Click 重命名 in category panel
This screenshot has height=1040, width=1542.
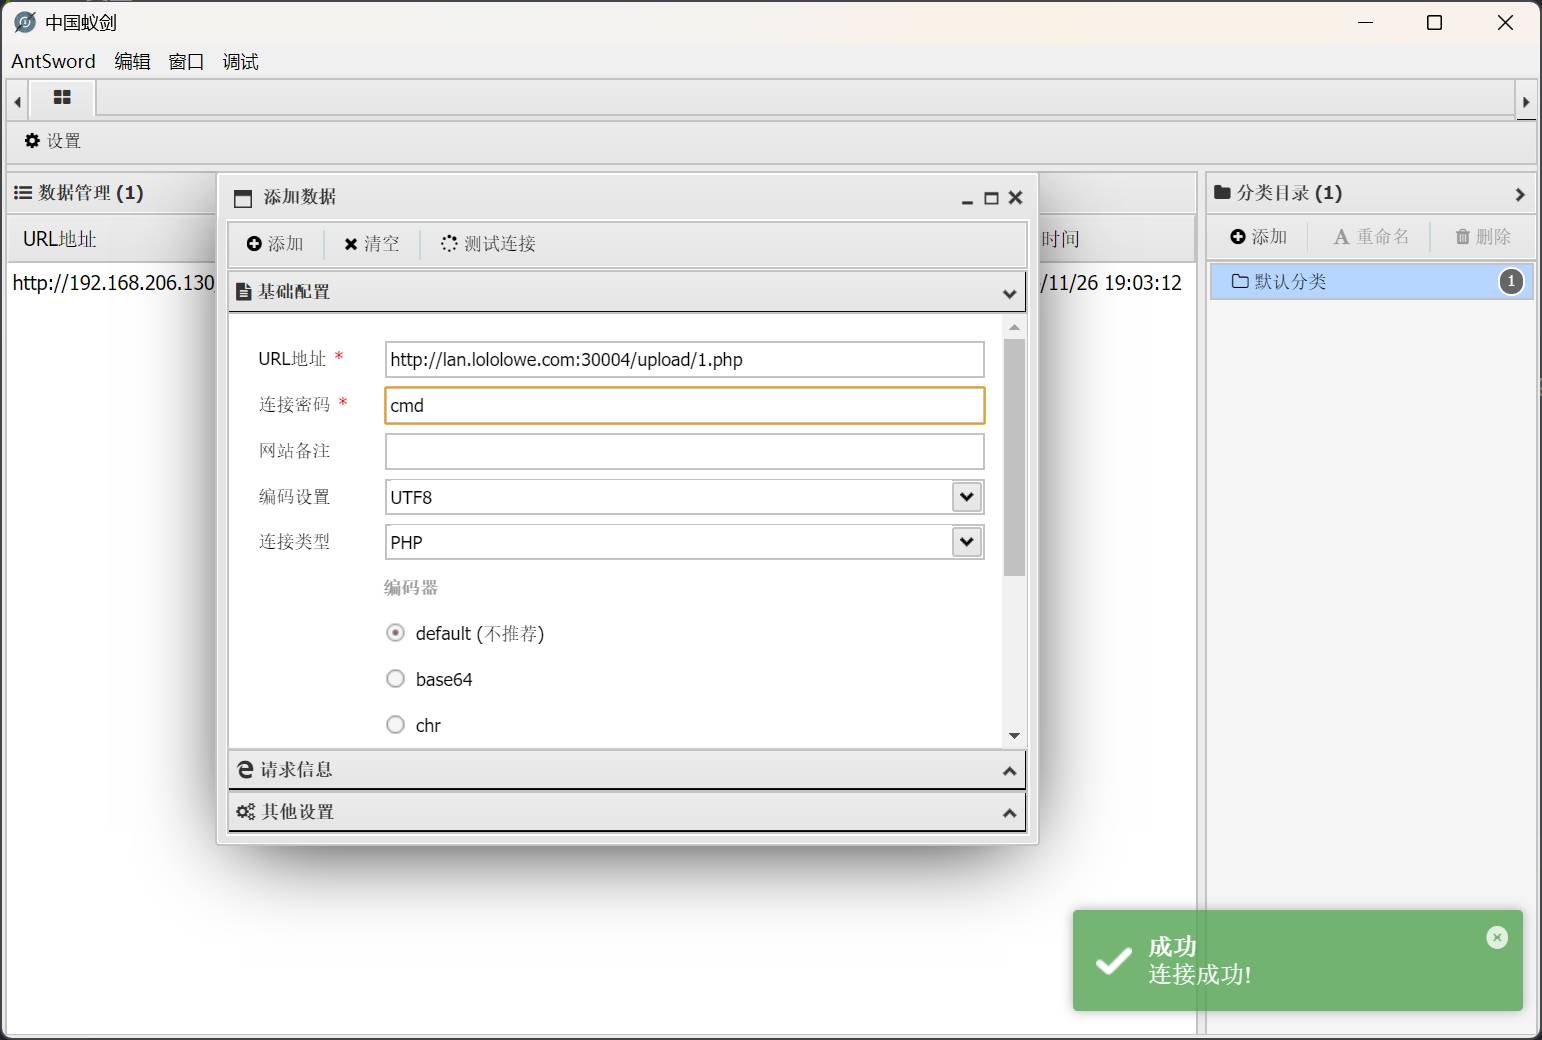click(x=1371, y=237)
